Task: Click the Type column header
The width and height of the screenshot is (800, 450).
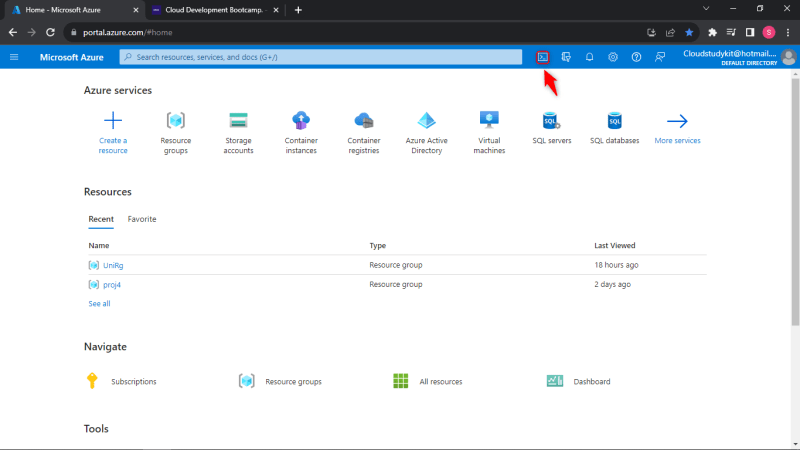Action: point(378,245)
